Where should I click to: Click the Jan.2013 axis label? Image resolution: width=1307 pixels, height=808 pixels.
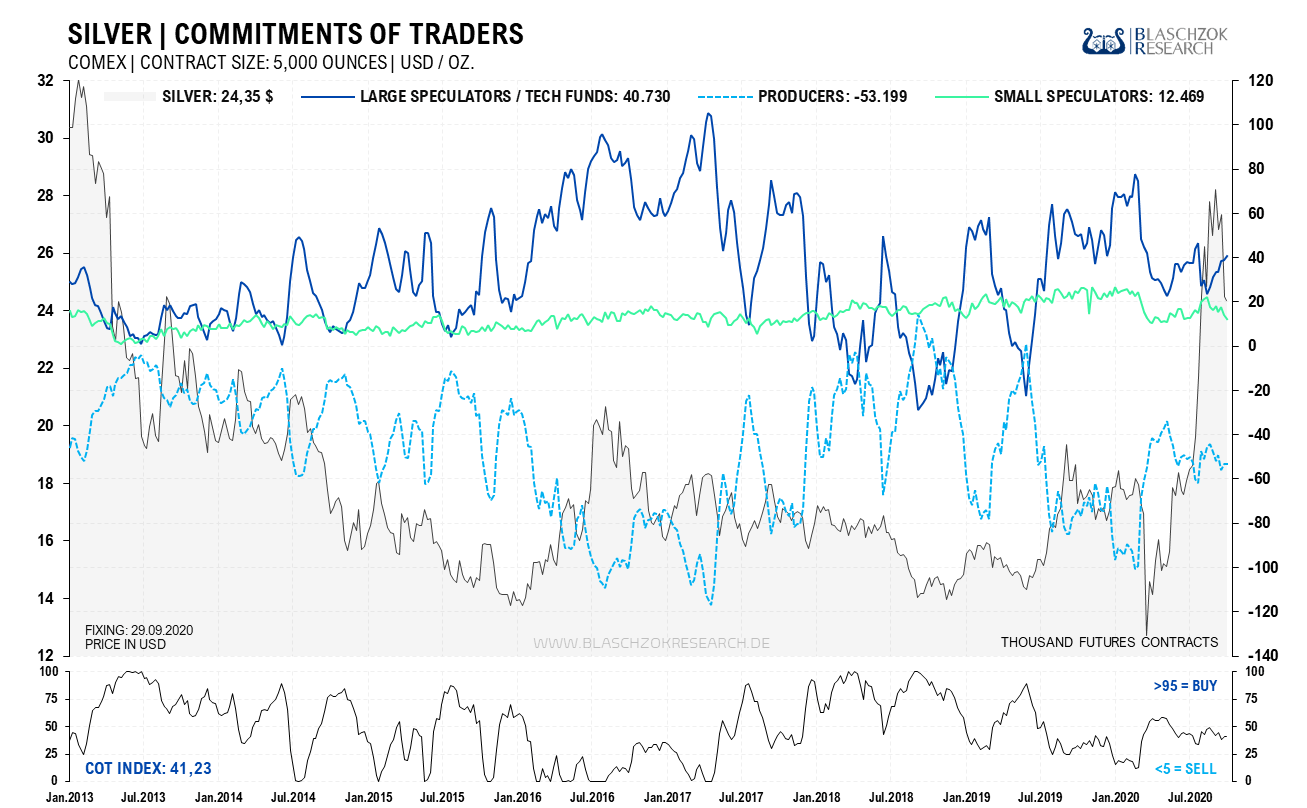(69, 797)
